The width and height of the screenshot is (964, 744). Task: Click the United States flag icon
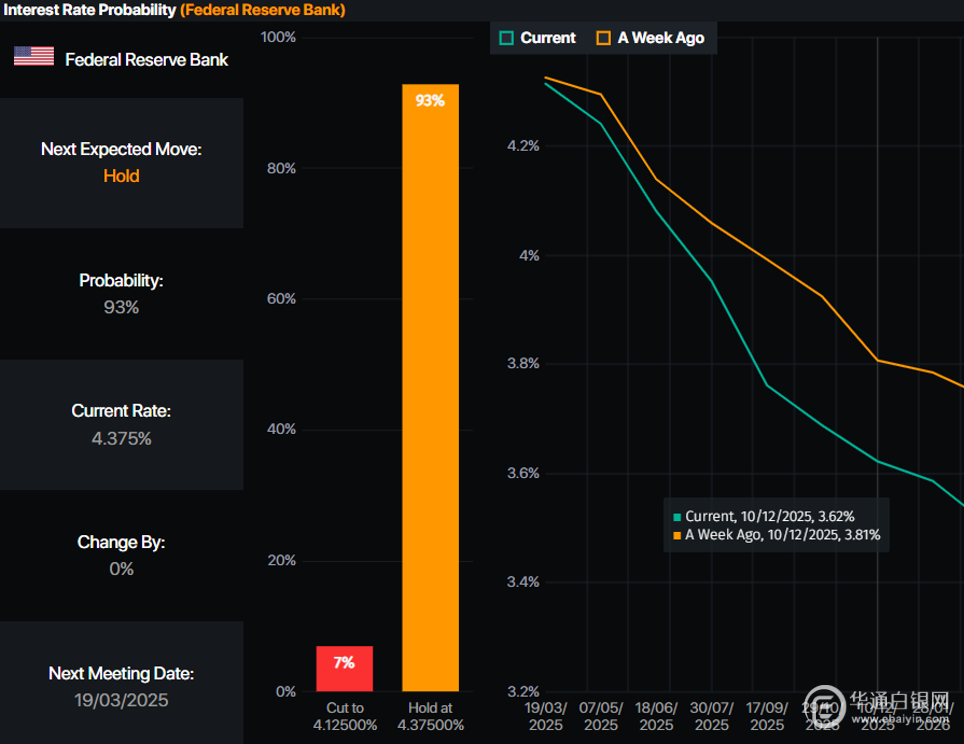pyautogui.click(x=34, y=56)
